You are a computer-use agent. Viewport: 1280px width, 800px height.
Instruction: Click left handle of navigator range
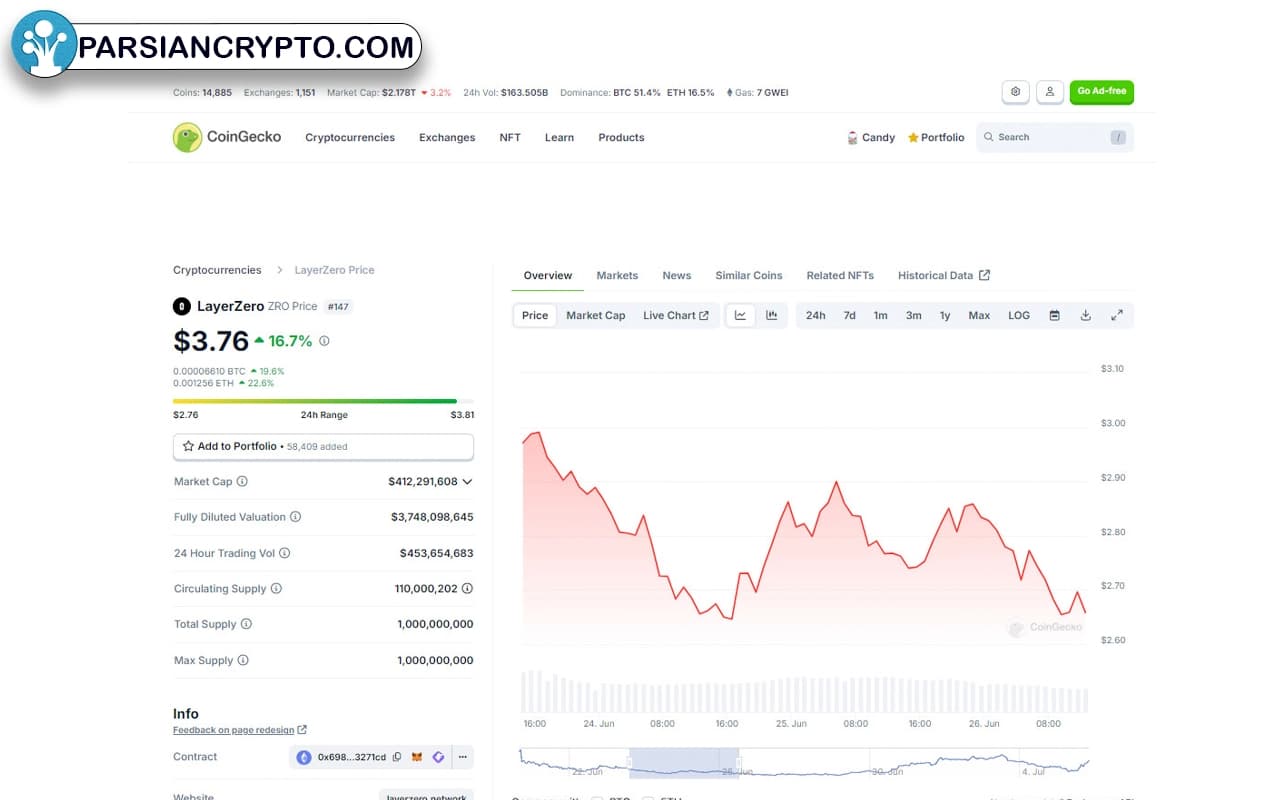(x=630, y=762)
